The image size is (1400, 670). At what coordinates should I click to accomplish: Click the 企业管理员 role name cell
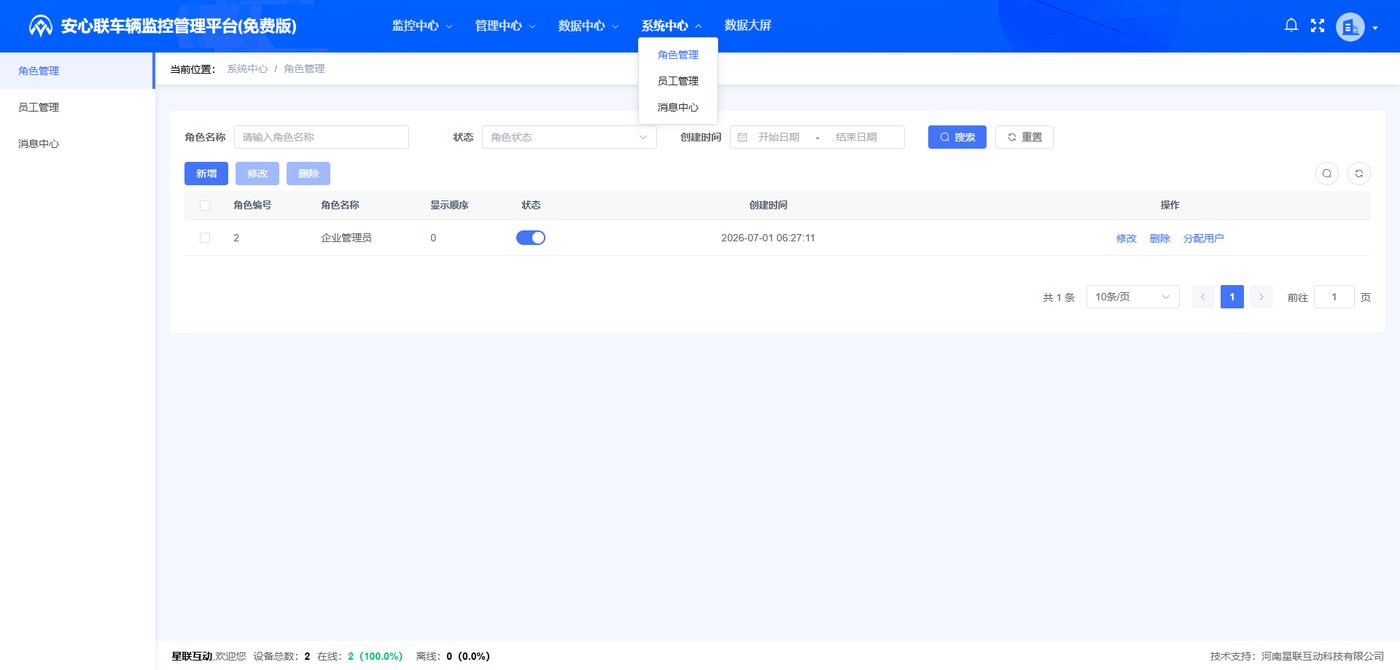coord(346,238)
